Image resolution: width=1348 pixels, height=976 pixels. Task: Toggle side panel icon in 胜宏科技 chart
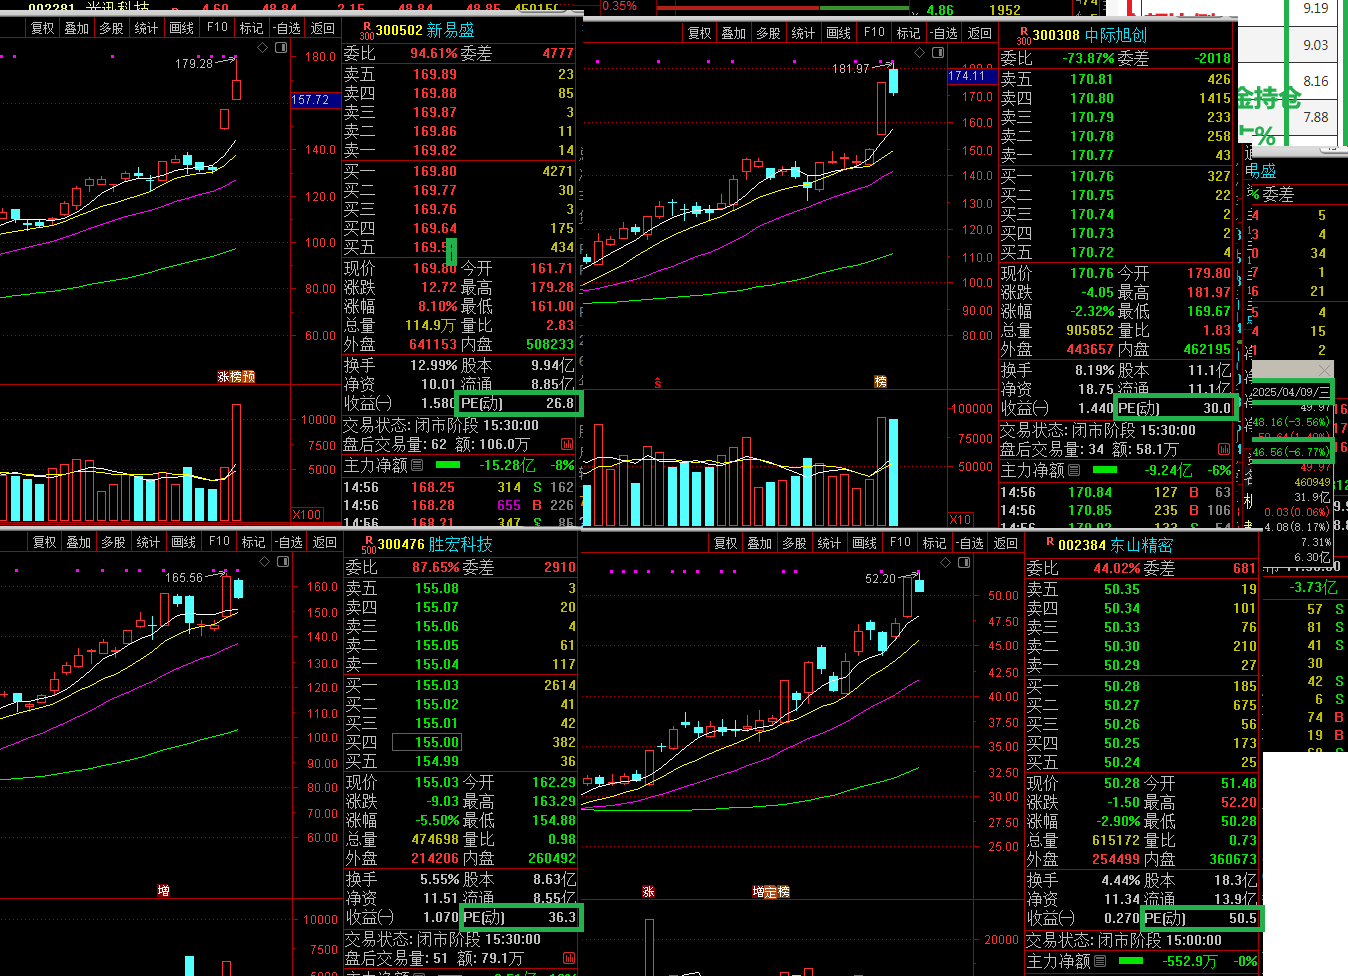pos(282,562)
